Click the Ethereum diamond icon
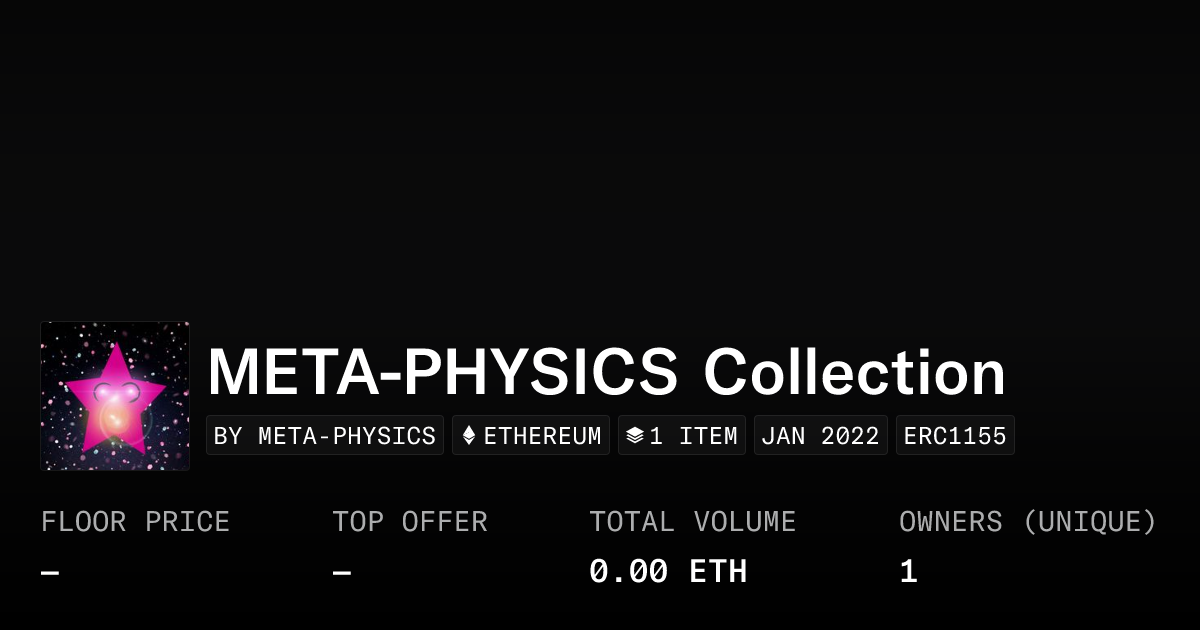This screenshot has width=1200, height=630. tap(469, 436)
